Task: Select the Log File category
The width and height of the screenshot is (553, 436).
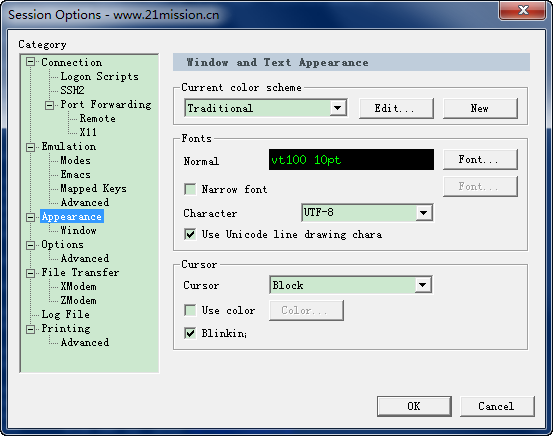Action: coord(65,314)
